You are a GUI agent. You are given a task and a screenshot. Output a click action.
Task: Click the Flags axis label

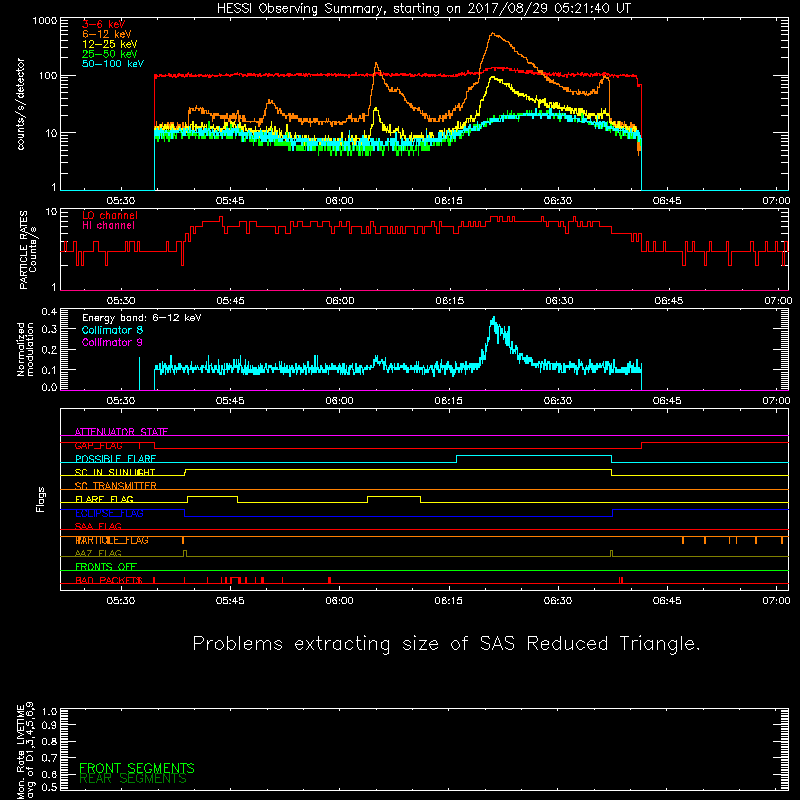(40, 499)
